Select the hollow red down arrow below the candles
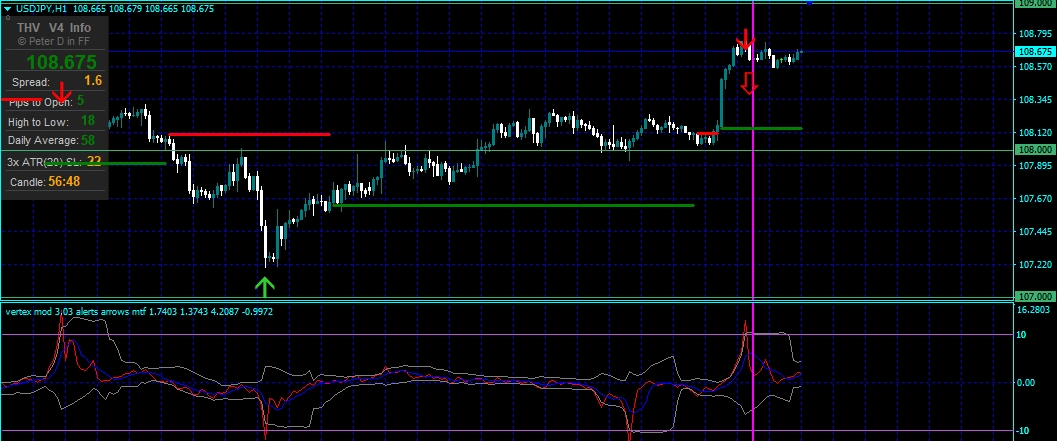 pyautogui.click(x=749, y=83)
